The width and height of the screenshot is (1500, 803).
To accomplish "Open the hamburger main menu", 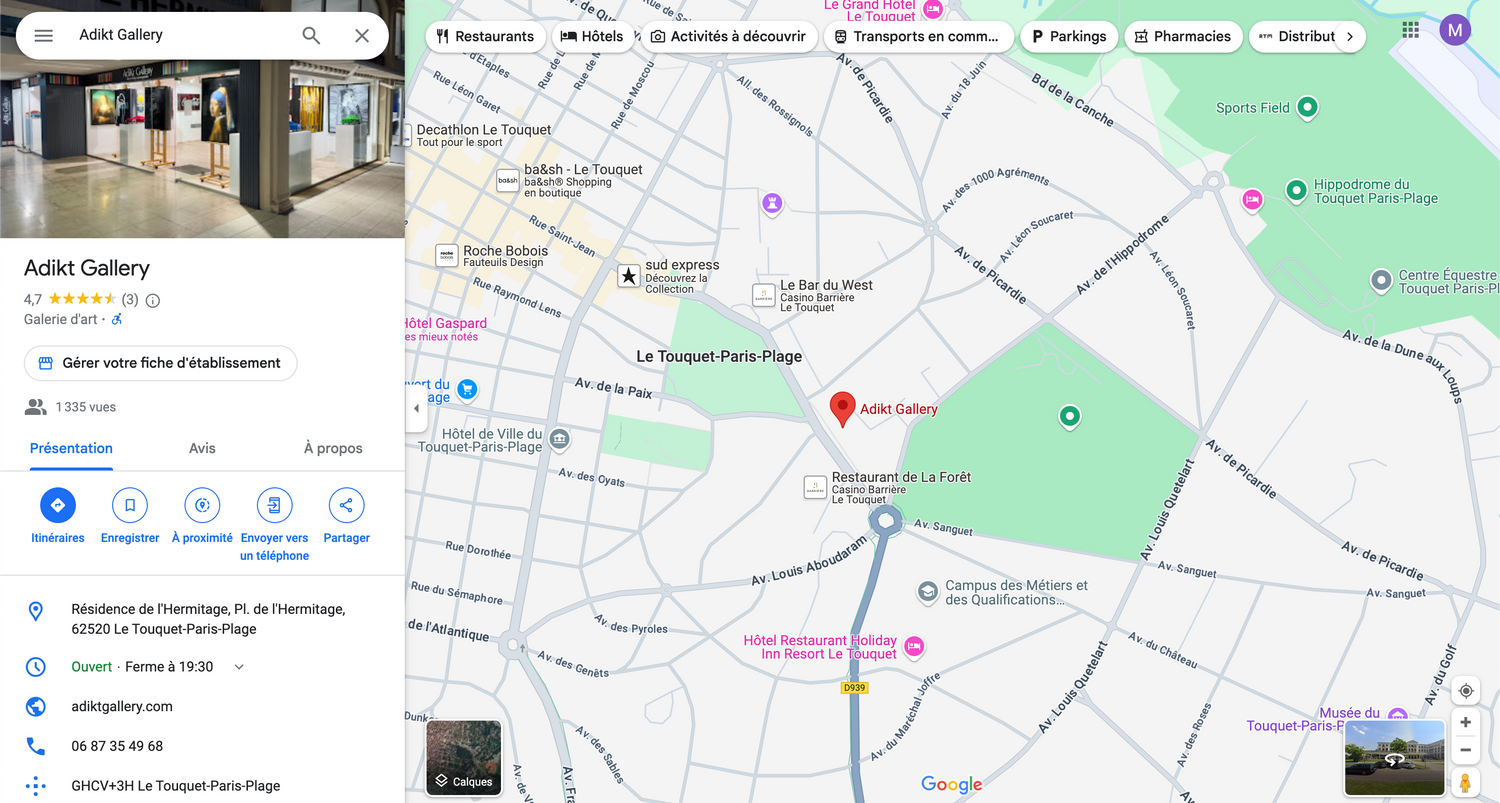I will (43, 36).
